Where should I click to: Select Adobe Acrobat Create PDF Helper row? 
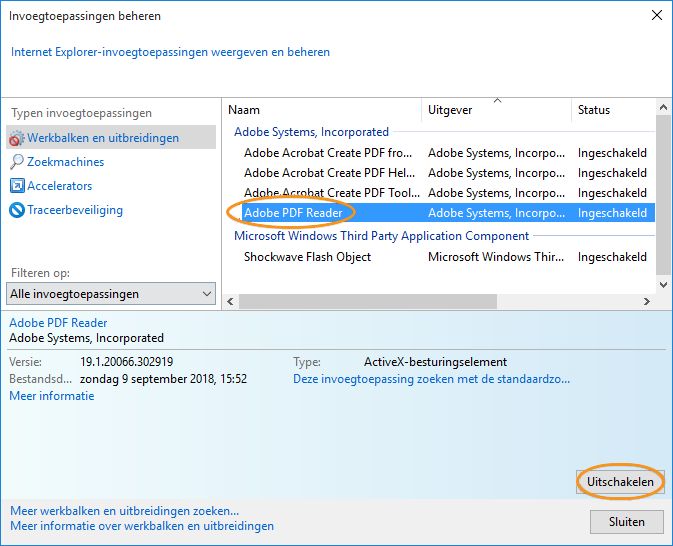coord(329,173)
